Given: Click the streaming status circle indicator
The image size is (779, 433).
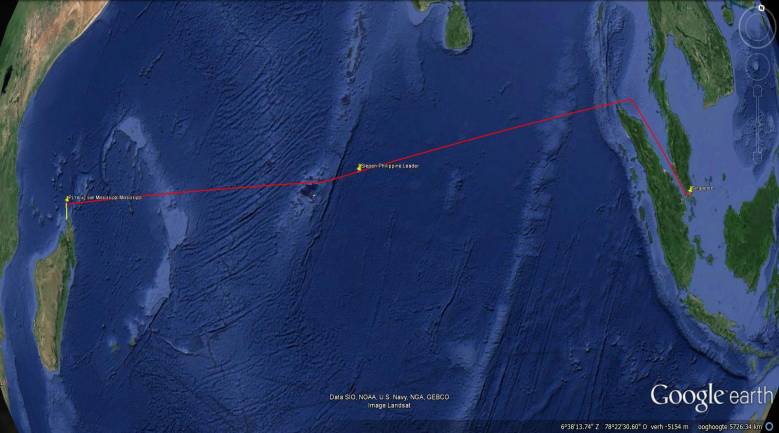Looking at the screenshot, I should click(770, 427).
